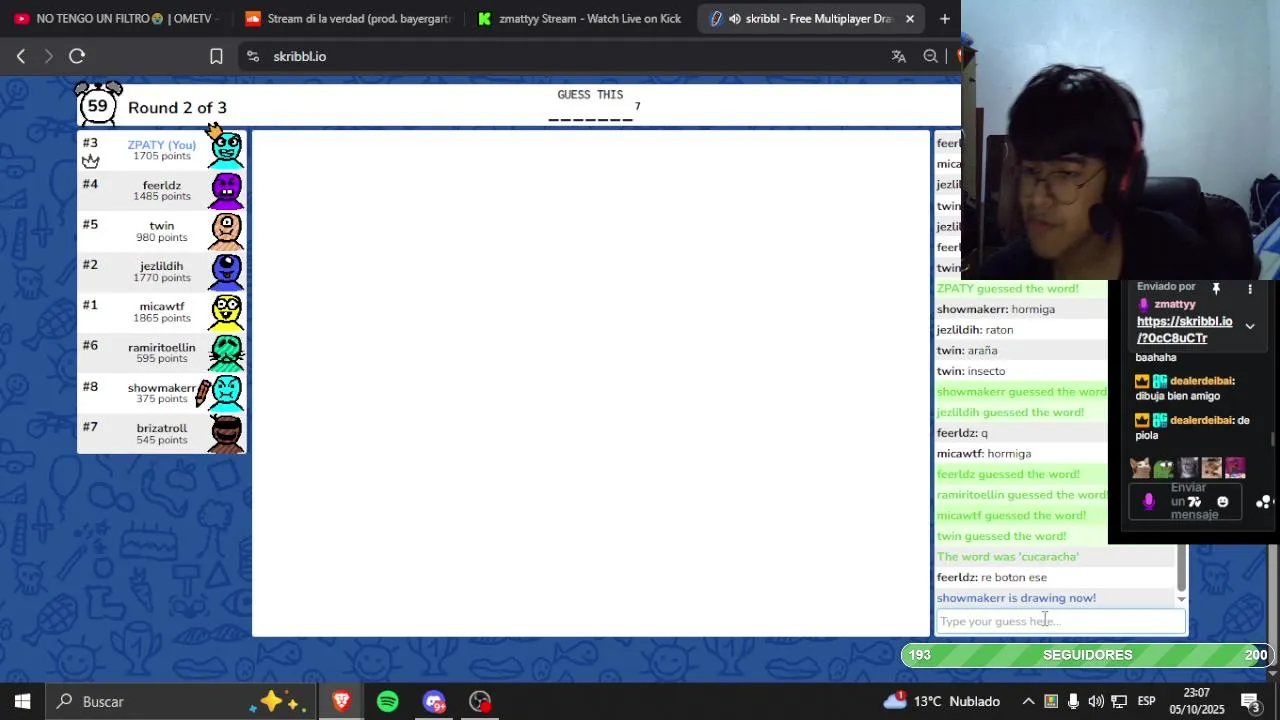Select the jezlildih 1770 points entry
Image resolution: width=1280 pixels, height=720 pixels.
(x=162, y=271)
